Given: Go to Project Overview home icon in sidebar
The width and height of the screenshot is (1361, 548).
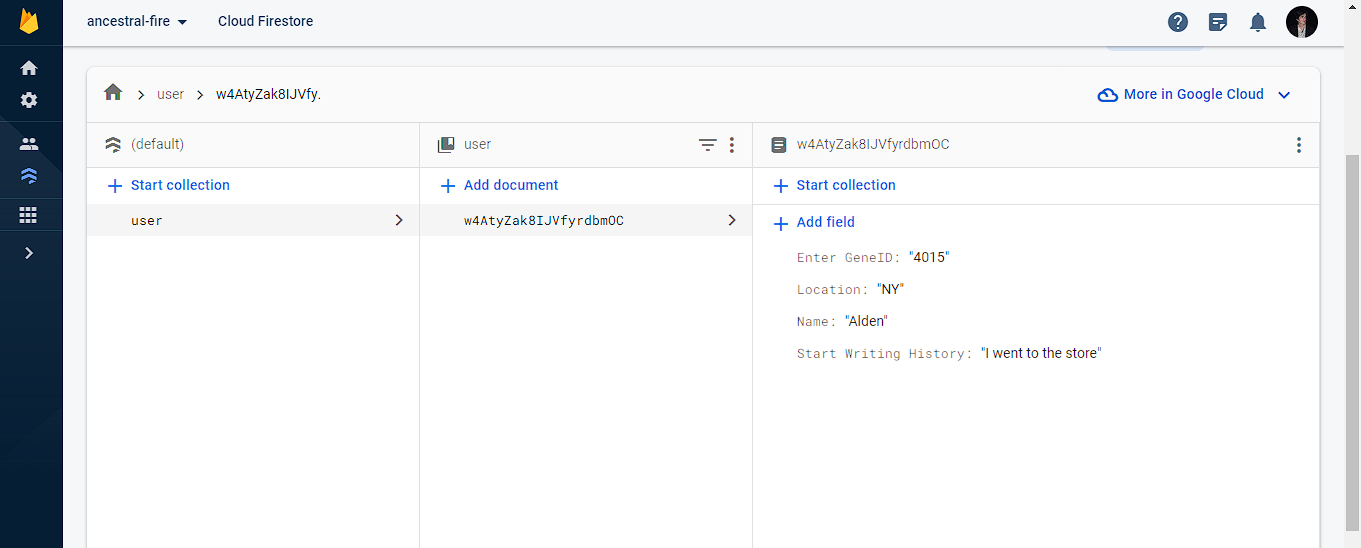Looking at the screenshot, I should (x=29, y=68).
